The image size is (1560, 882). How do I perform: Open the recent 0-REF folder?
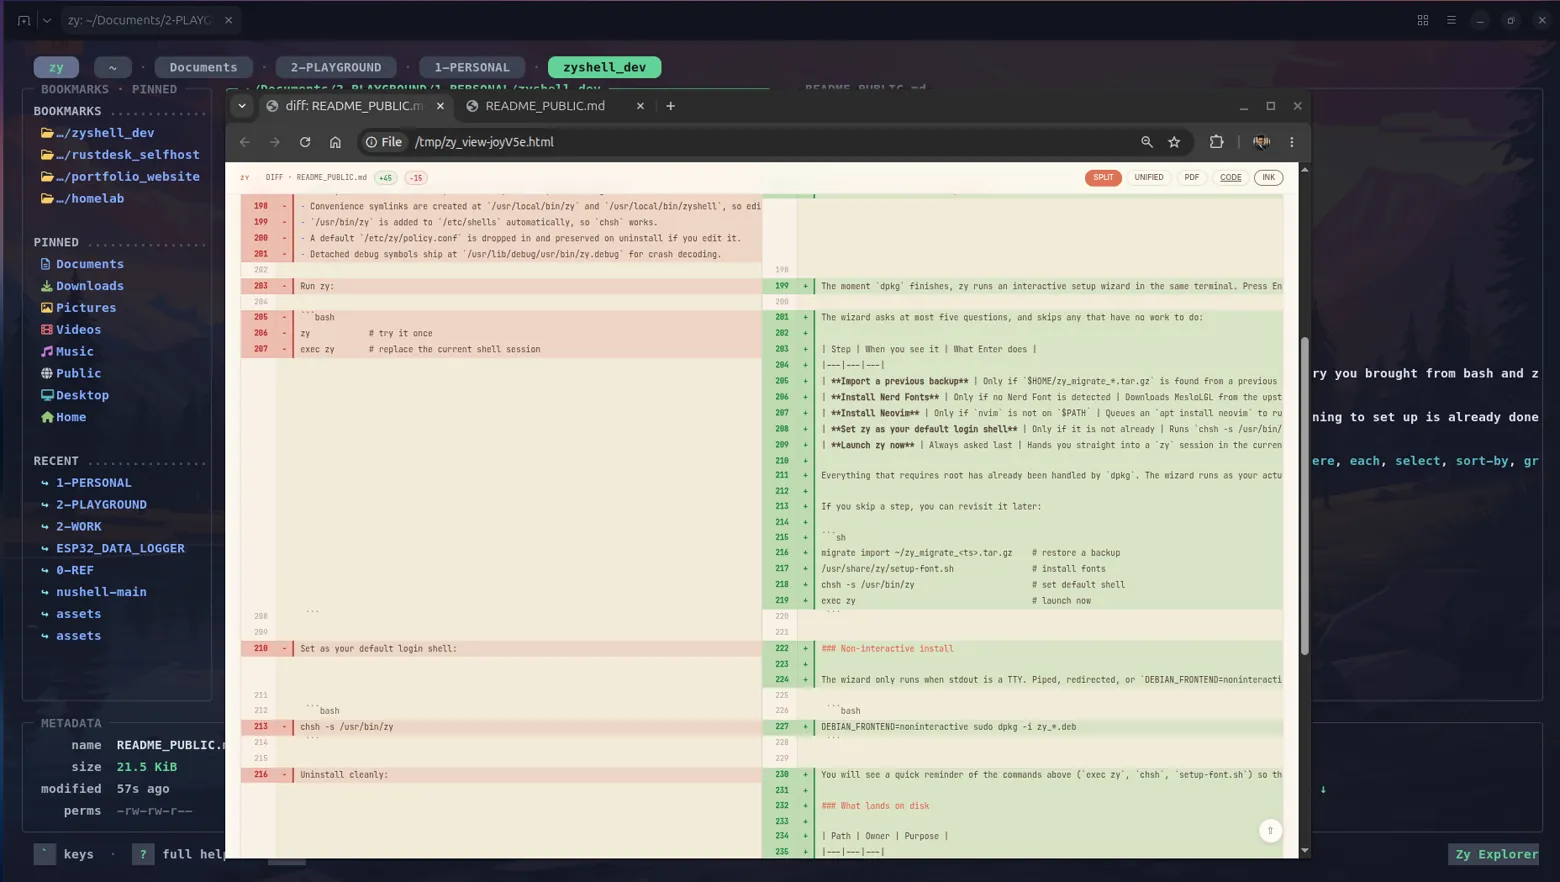click(67, 571)
